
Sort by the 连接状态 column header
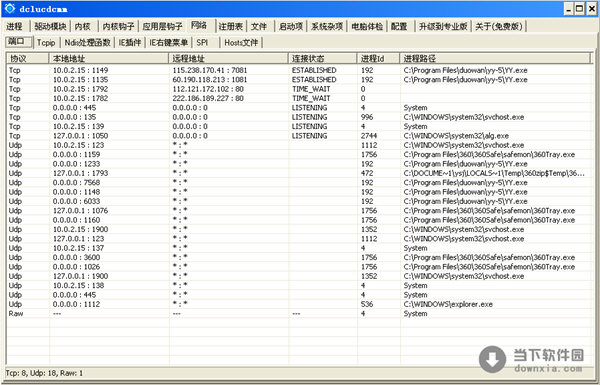323,59
